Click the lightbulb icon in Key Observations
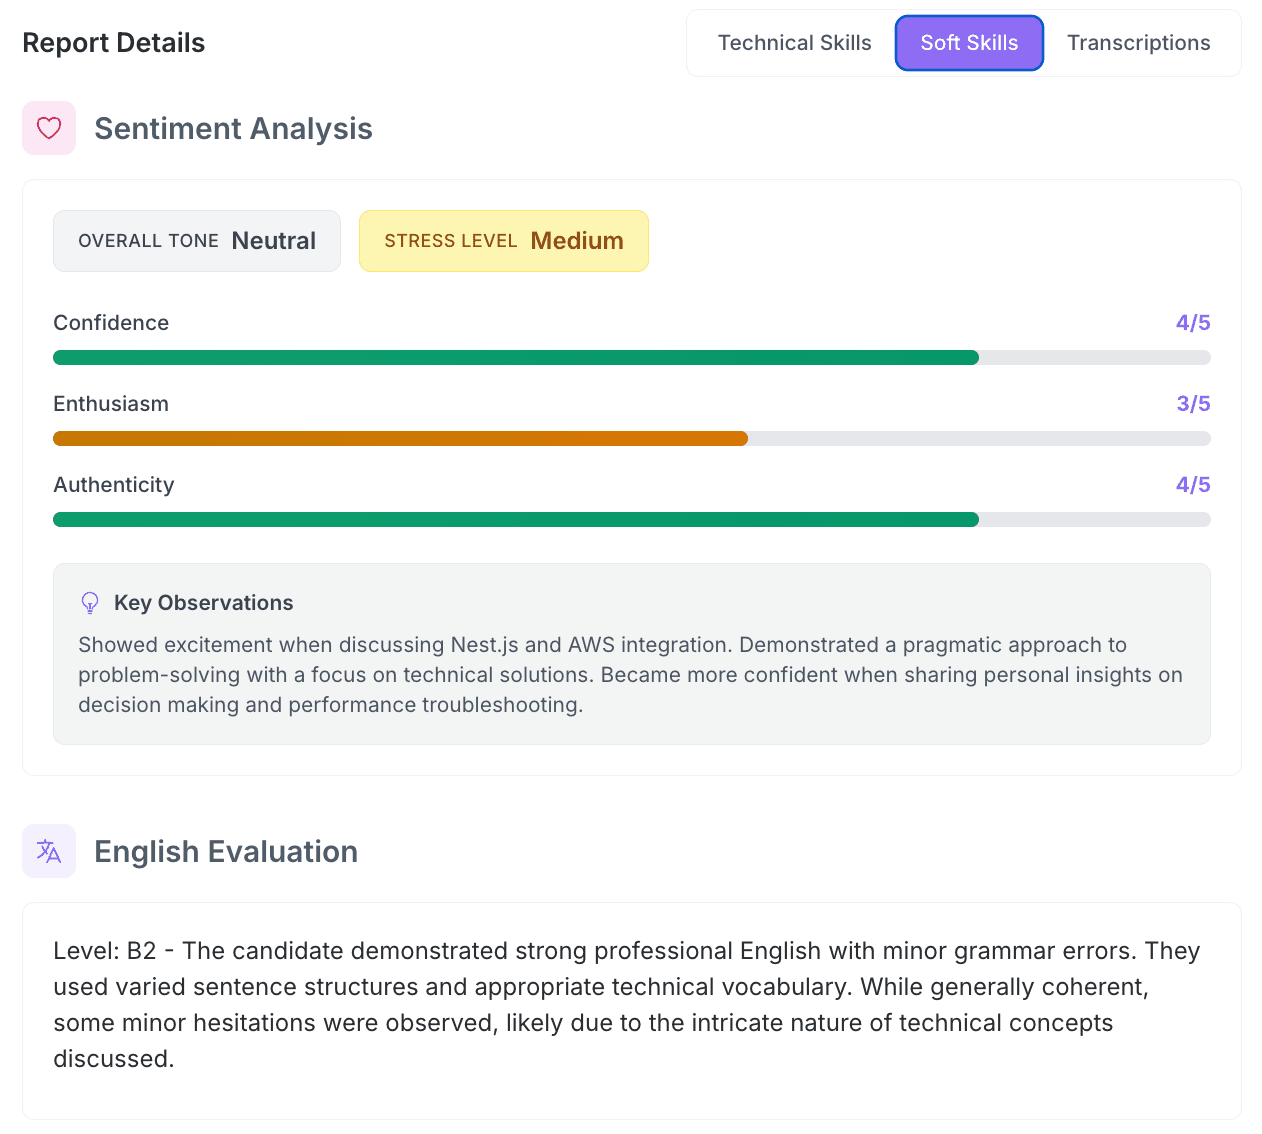This screenshot has height=1134, width=1262. (x=90, y=603)
